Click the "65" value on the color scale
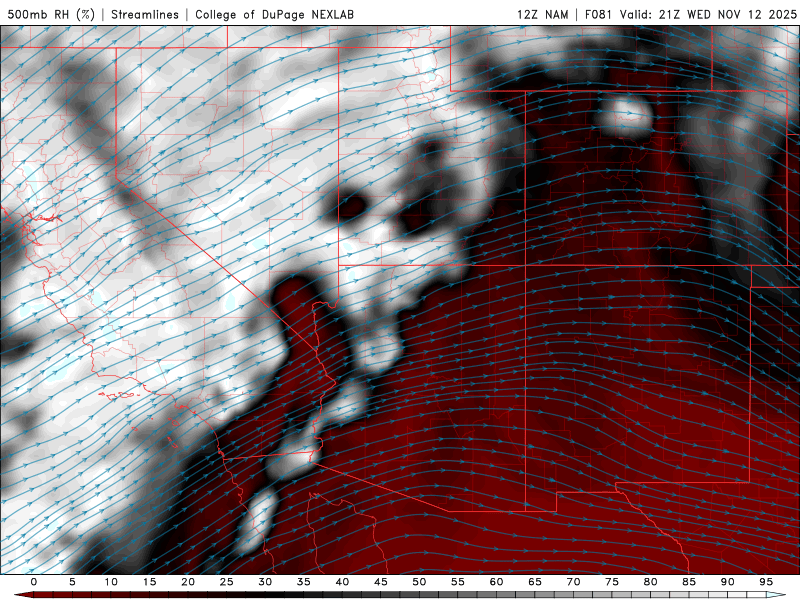 tap(535, 582)
